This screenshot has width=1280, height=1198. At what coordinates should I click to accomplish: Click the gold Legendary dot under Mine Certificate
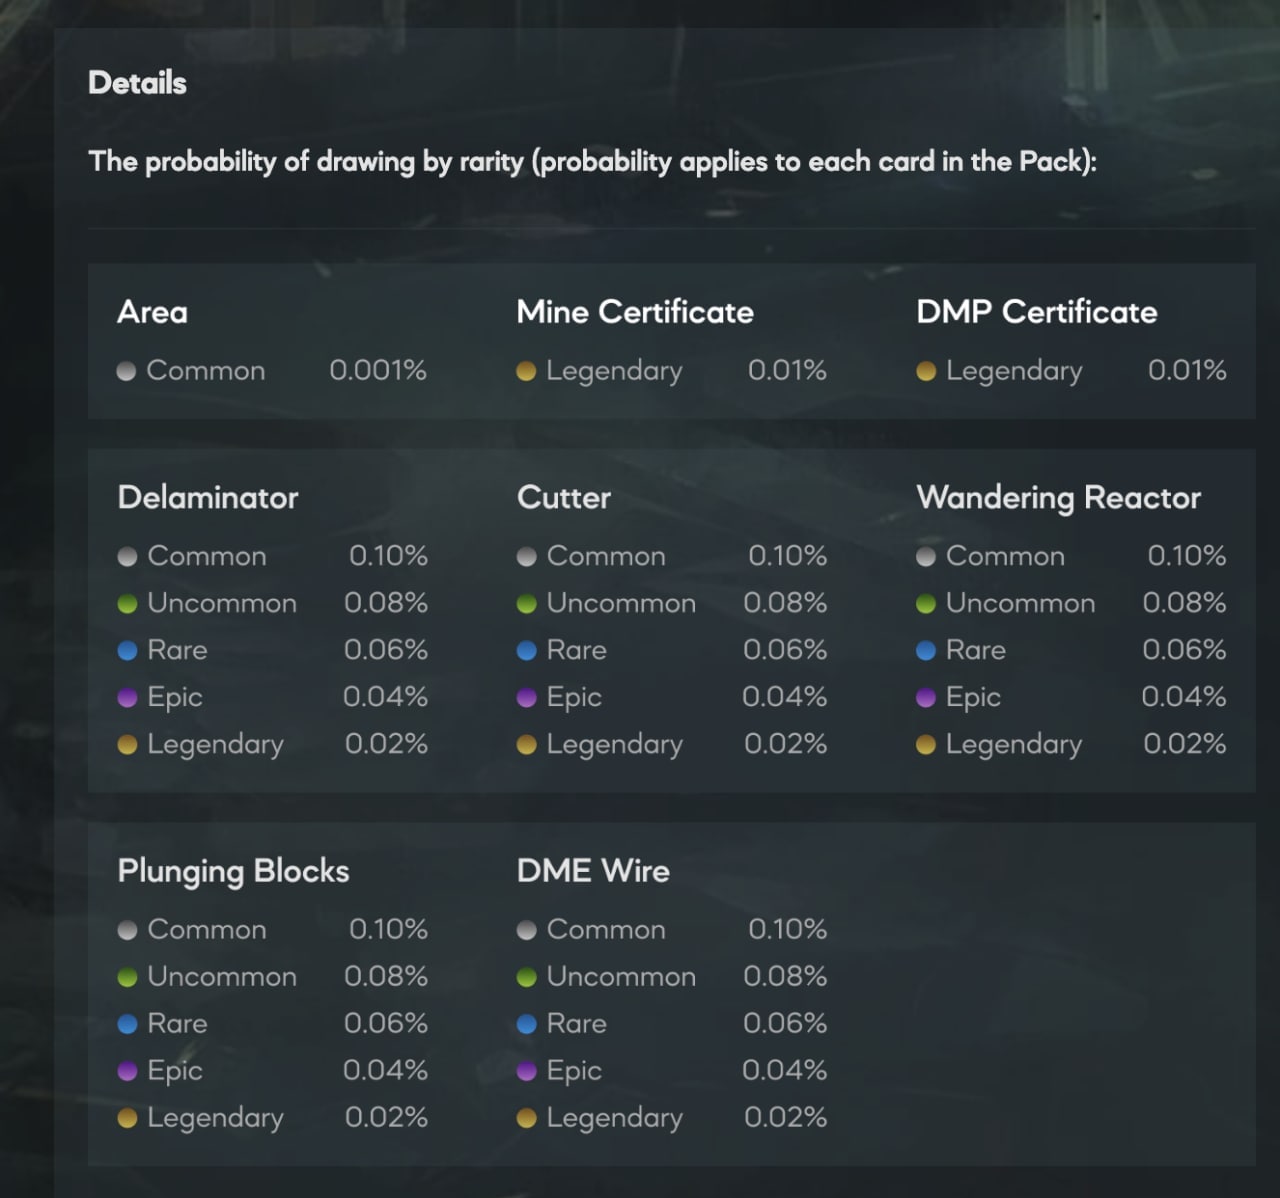526,371
